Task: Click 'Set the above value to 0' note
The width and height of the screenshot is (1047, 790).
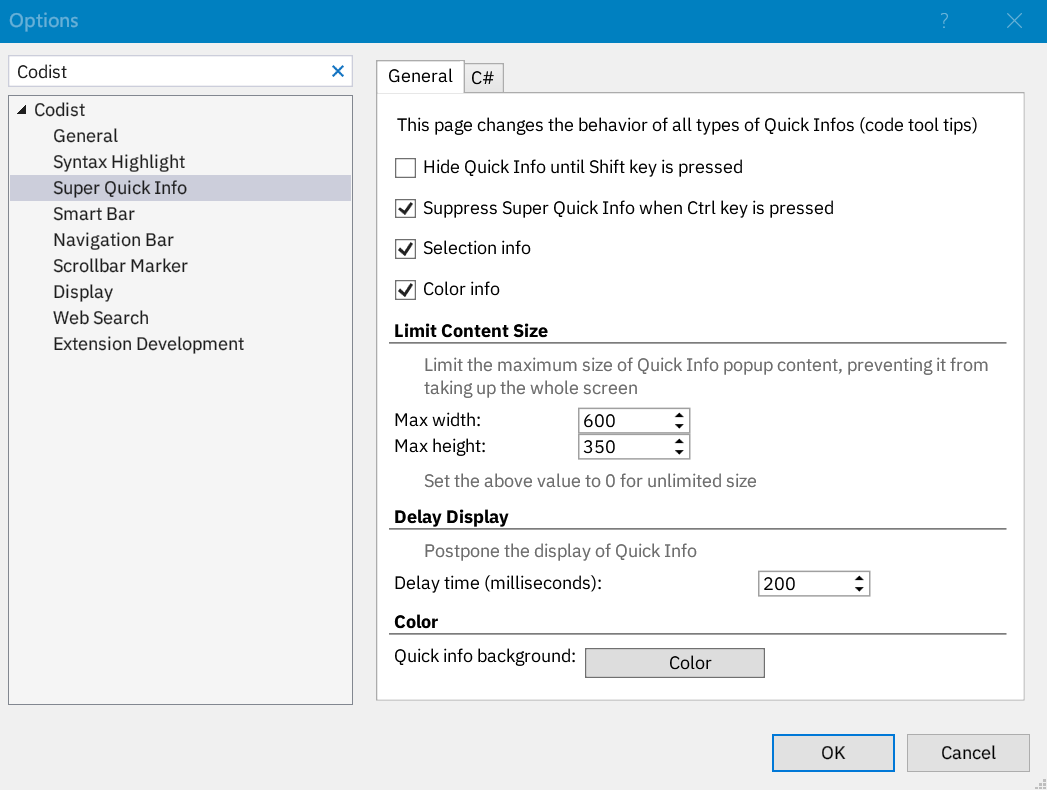Action: 590,481
